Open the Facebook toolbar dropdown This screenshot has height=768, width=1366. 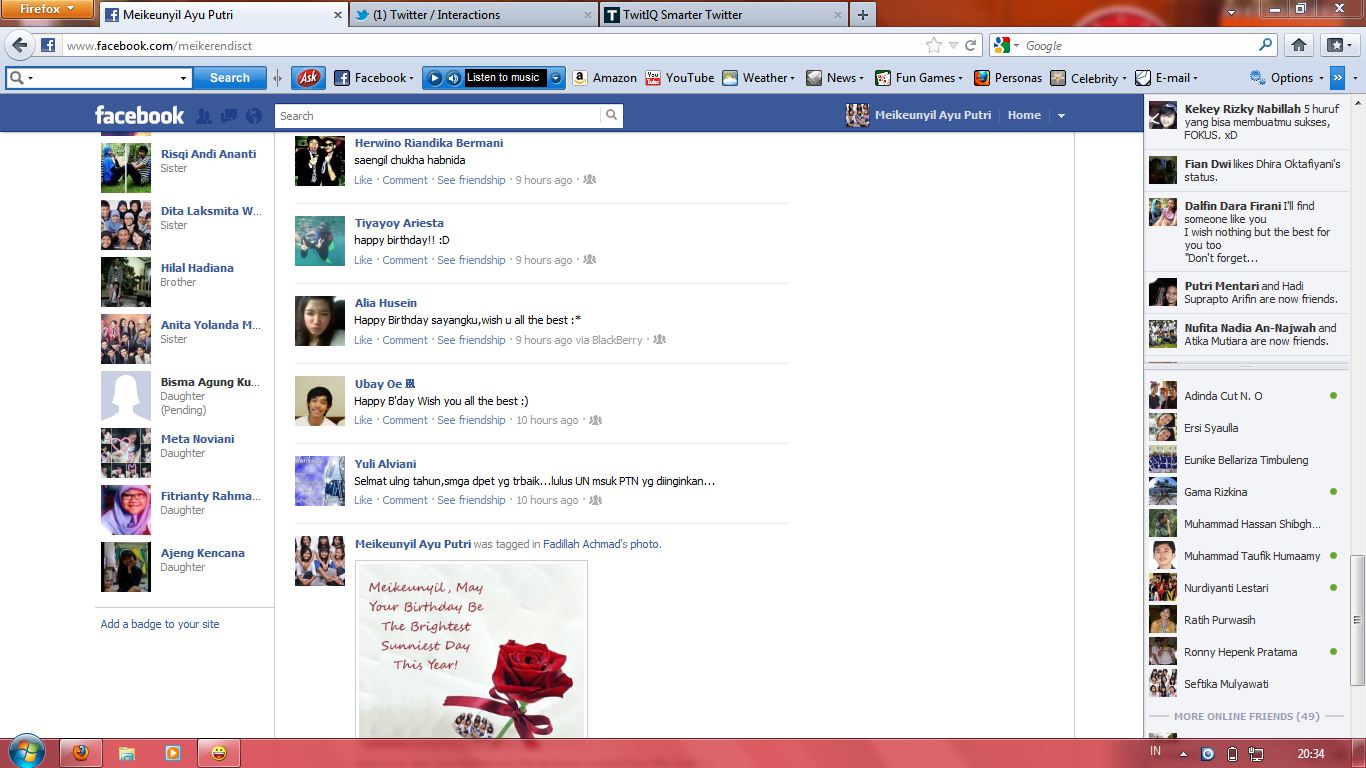coord(374,78)
